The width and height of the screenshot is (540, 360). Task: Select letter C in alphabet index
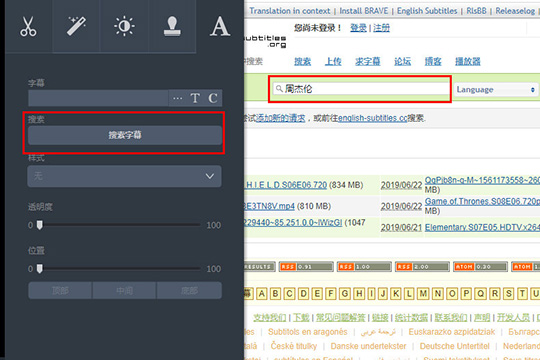pyautogui.click(x=289, y=294)
